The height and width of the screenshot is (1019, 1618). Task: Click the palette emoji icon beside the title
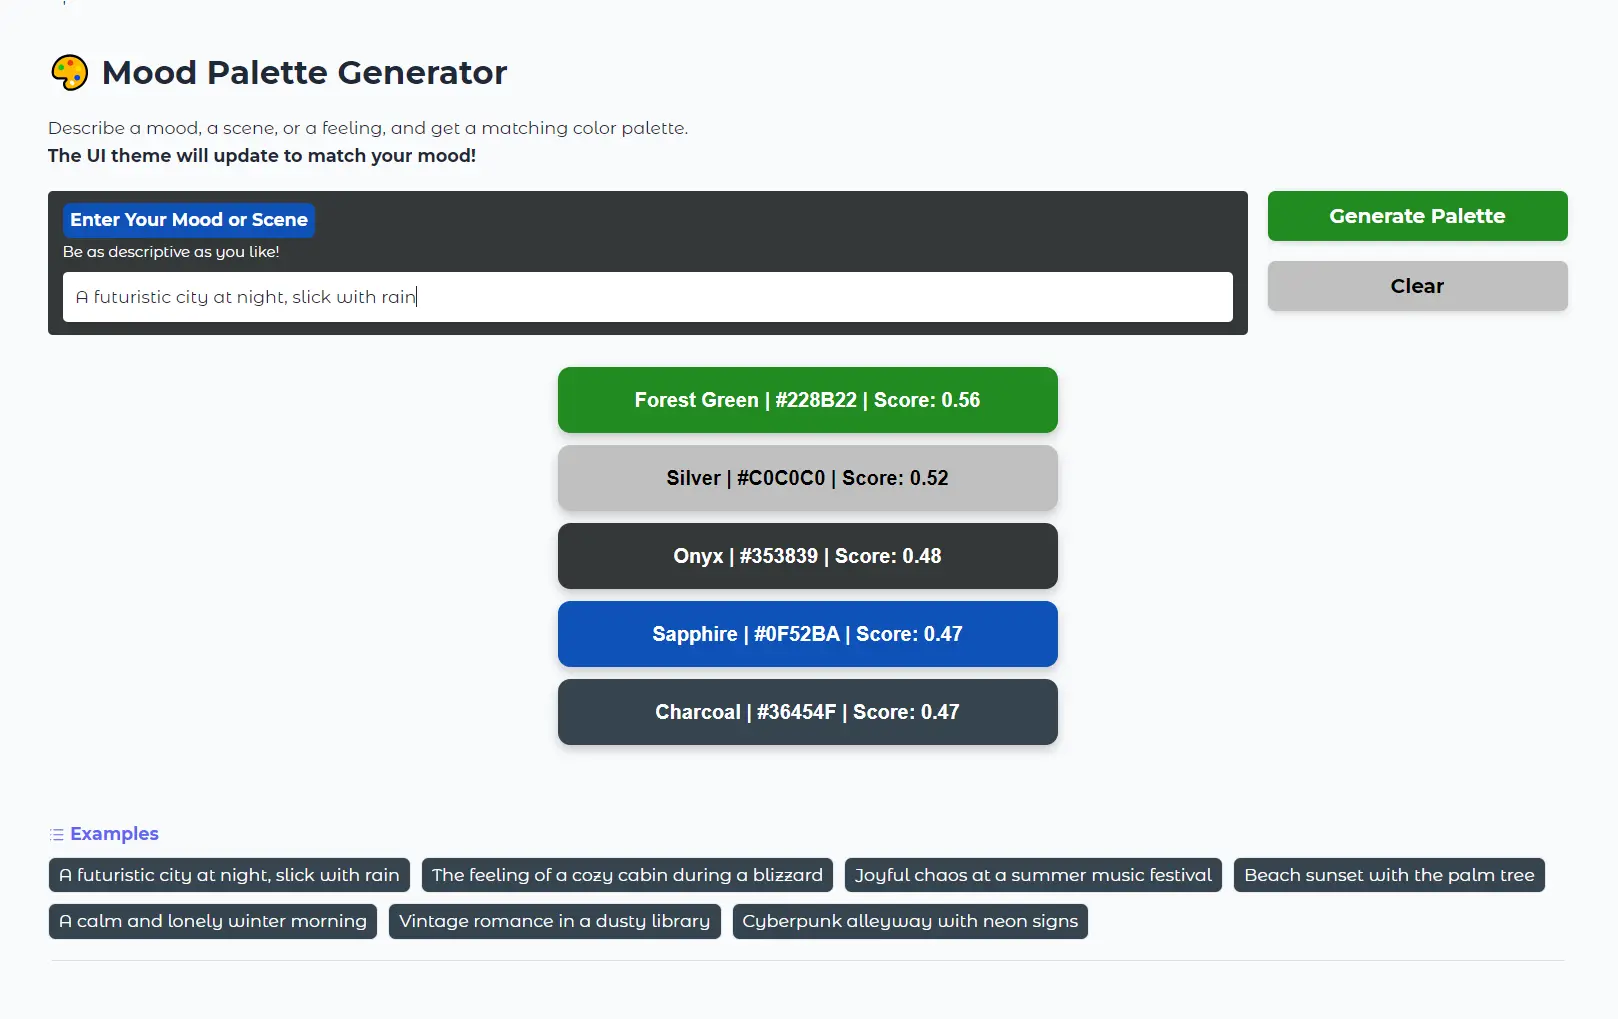pyautogui.click(x=69, y=73)
